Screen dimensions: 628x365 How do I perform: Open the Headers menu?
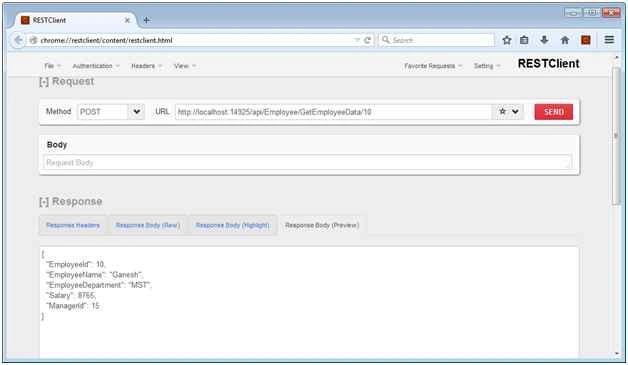[146, 66]
